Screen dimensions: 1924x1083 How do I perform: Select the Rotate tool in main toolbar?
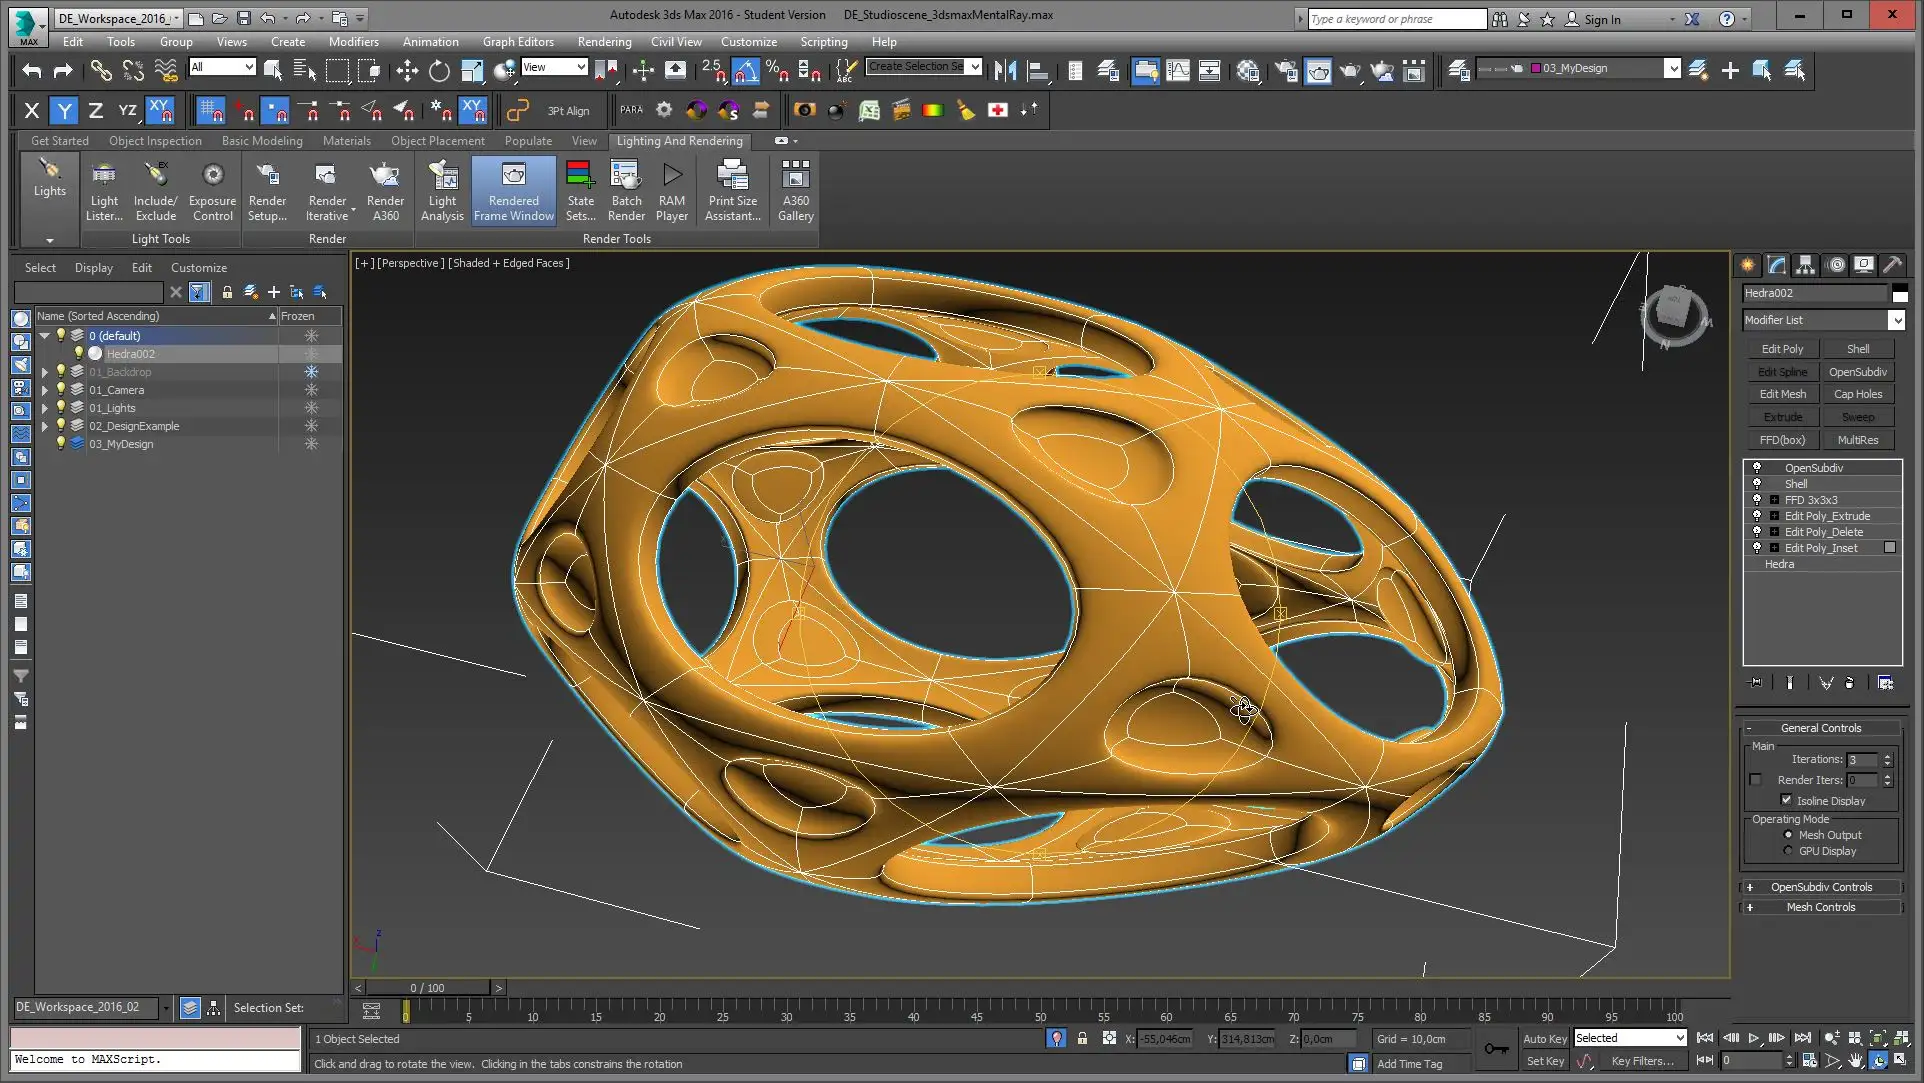point(439,70)
